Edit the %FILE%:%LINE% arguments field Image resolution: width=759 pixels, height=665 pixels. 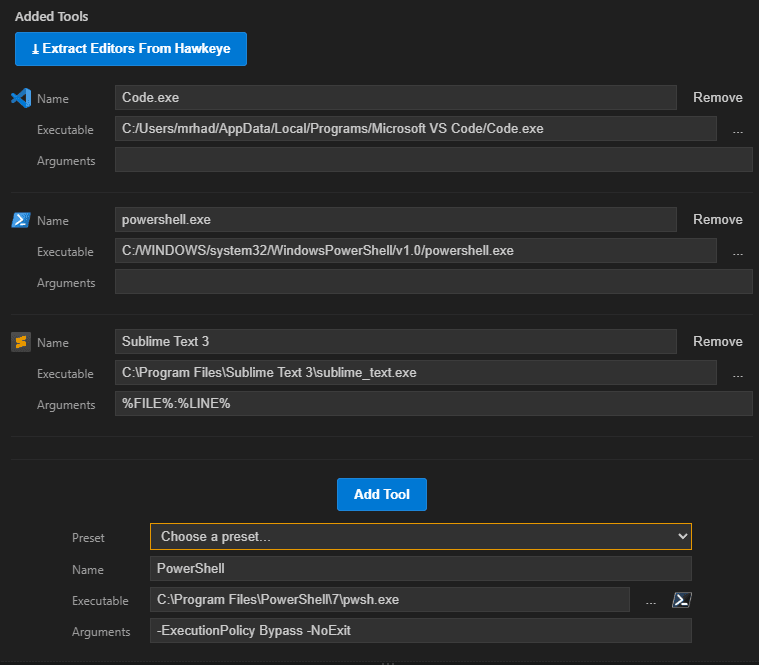[x=434, y=404]
